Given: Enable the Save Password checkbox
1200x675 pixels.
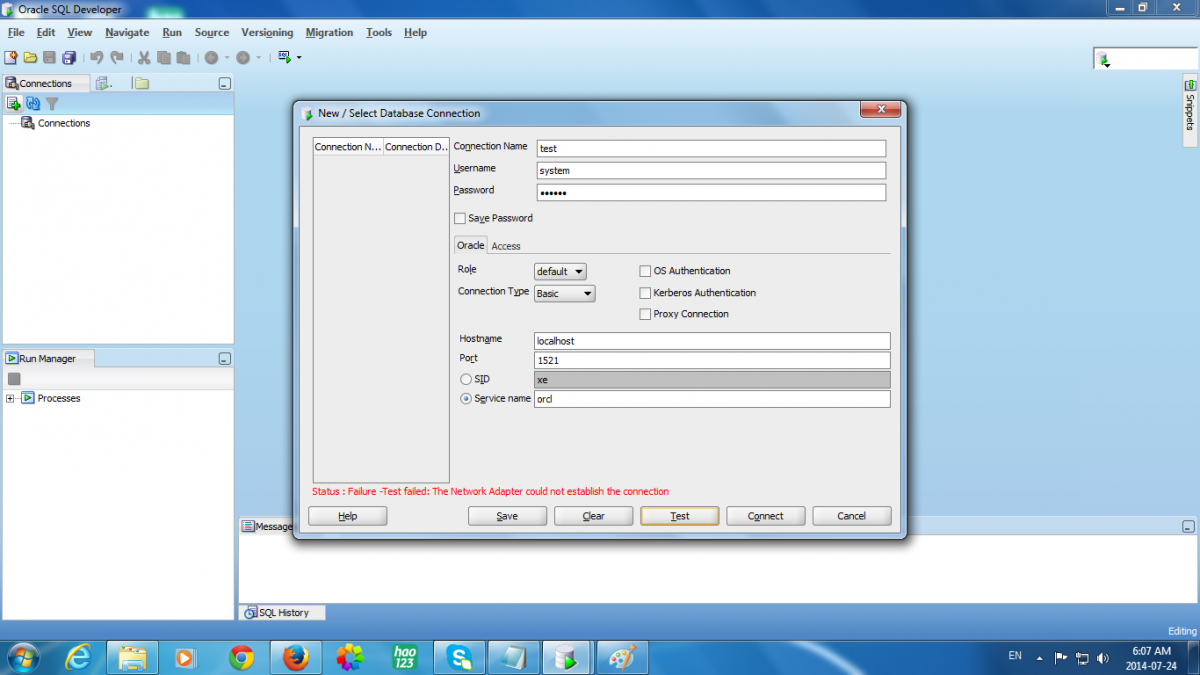Looking at the screenshot, I should [460, 218].
